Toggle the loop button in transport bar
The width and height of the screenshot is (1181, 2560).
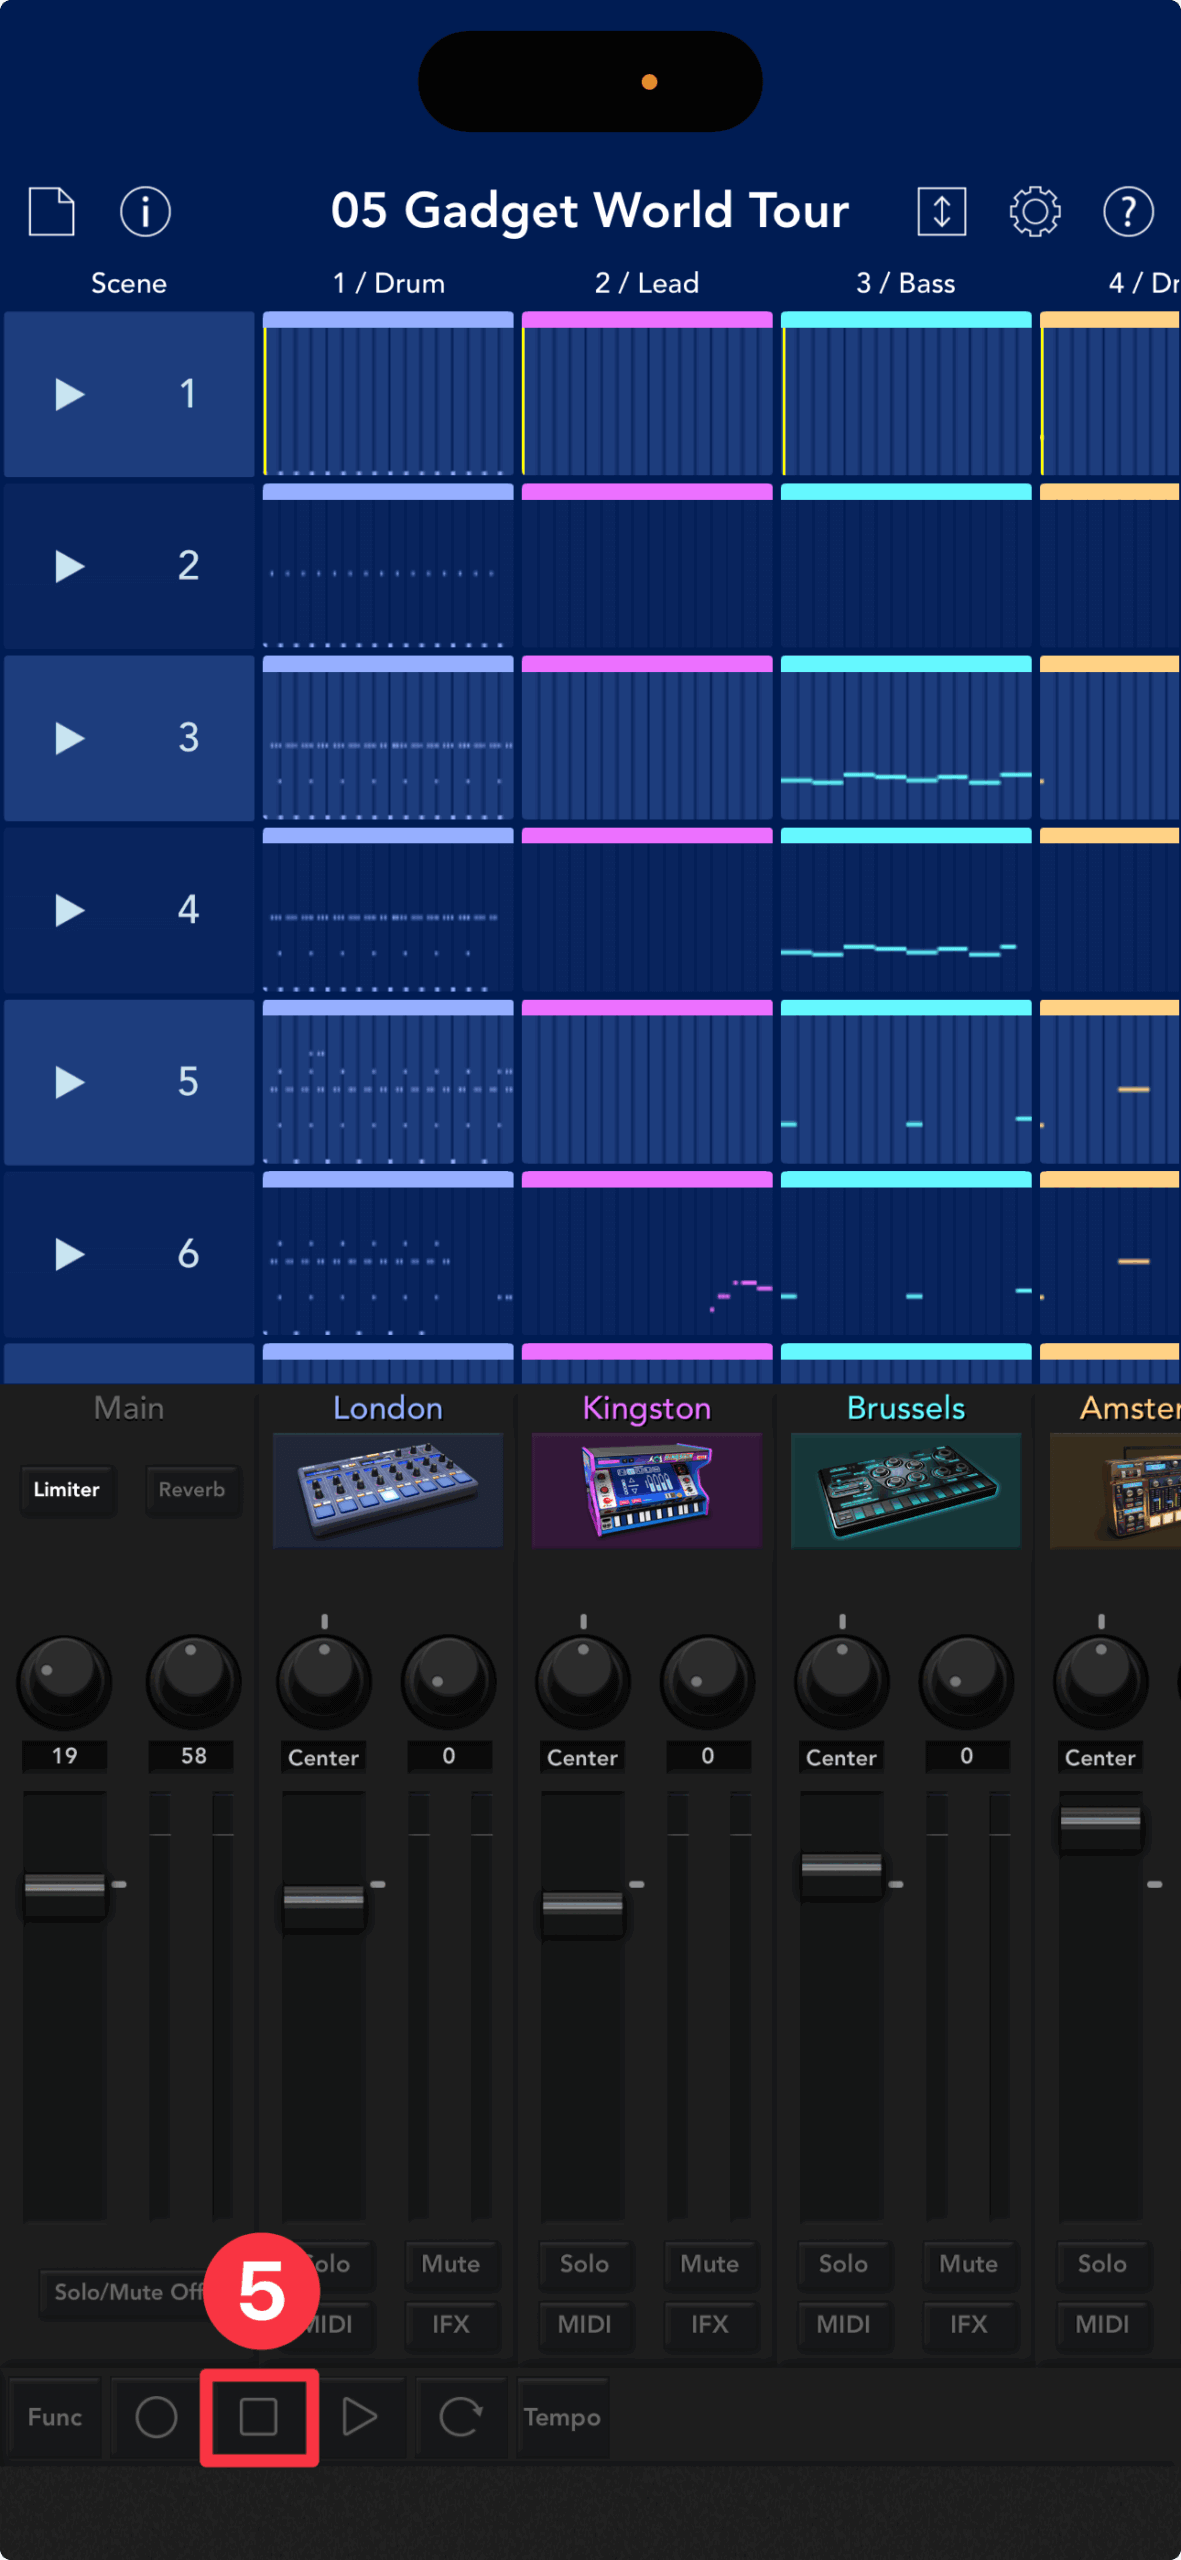click(x=460, y=2417)
